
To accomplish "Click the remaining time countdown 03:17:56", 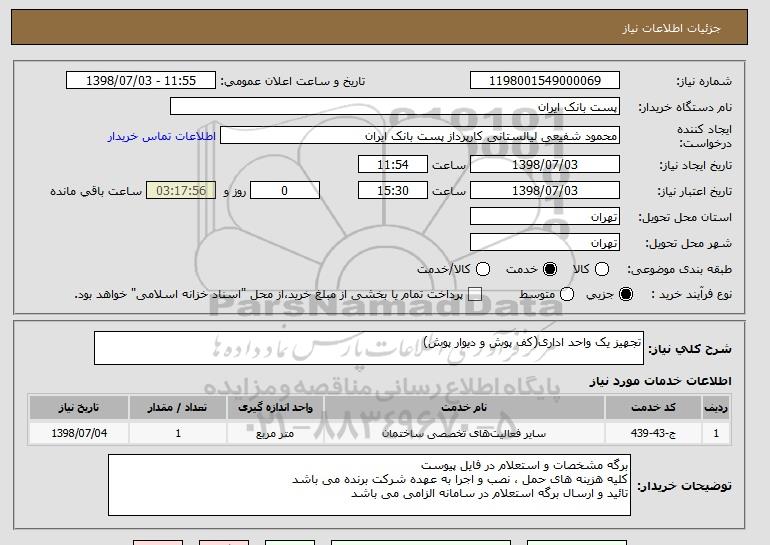I will point(181,191).
